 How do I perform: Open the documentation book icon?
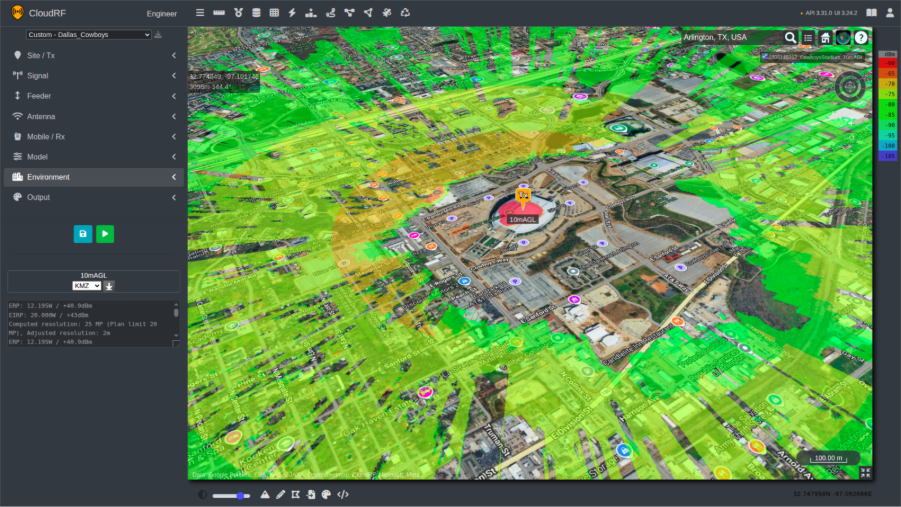click(x=871, y=13)
